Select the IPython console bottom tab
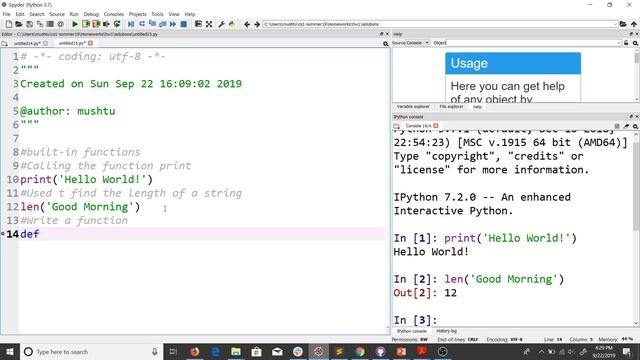This screenshot has height=360, width=640. tap(411, 331)
